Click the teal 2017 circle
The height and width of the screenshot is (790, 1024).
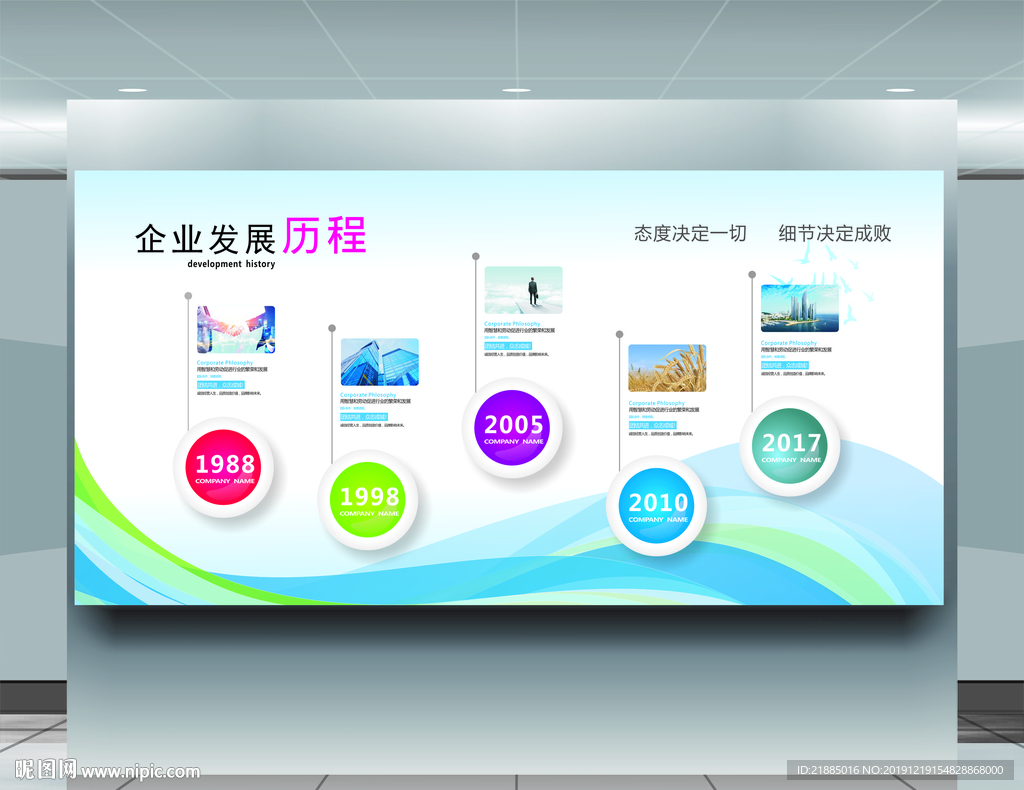click(x=790, y=446)
